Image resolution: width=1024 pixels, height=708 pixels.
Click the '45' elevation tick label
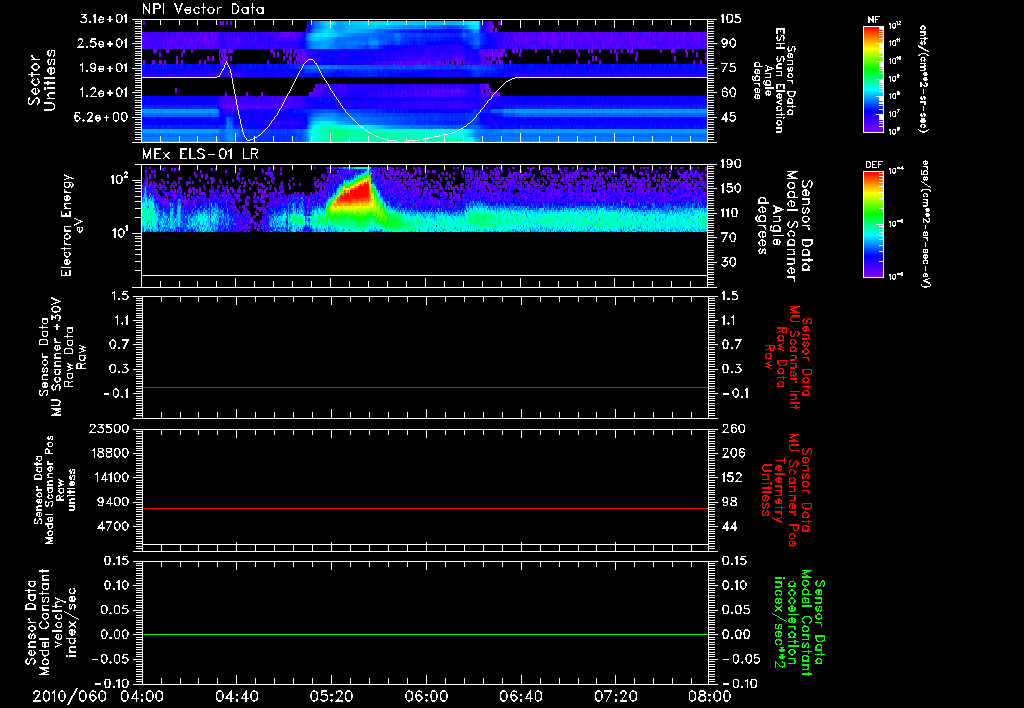click(728, 117)
